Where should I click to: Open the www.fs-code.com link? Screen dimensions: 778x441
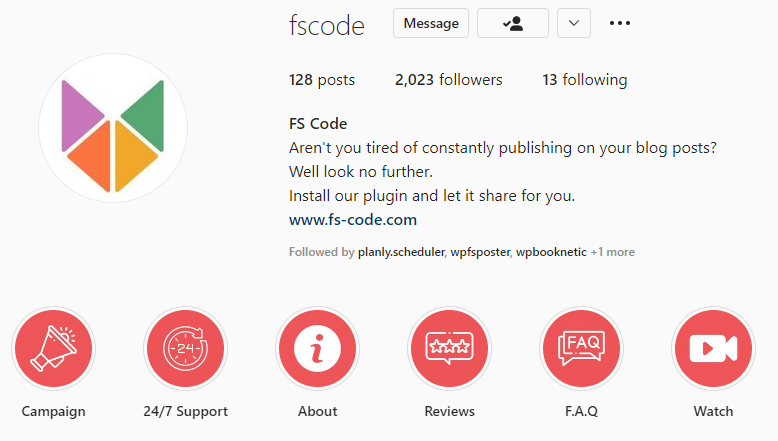[x=353, y=220]
